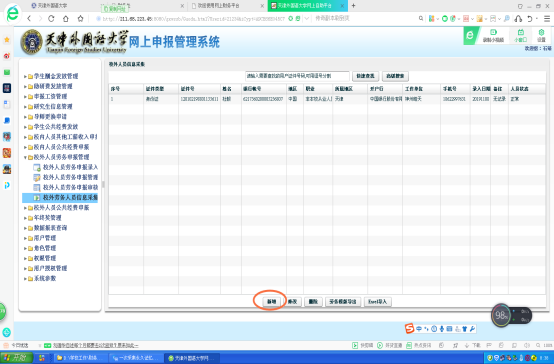The width and height of the screenshot is (554, 364).
Task: Select the active 天津外国语大学网上自助平台 tab
Action: tap(307, 6)
